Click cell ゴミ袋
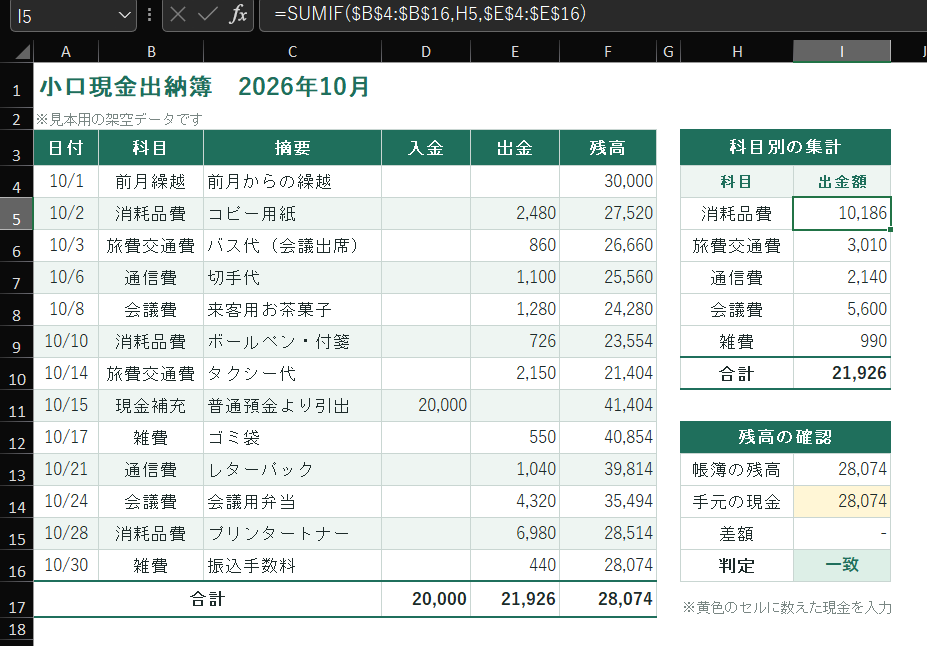The width and height of the screenshot is (927, 646). (293, 437)
